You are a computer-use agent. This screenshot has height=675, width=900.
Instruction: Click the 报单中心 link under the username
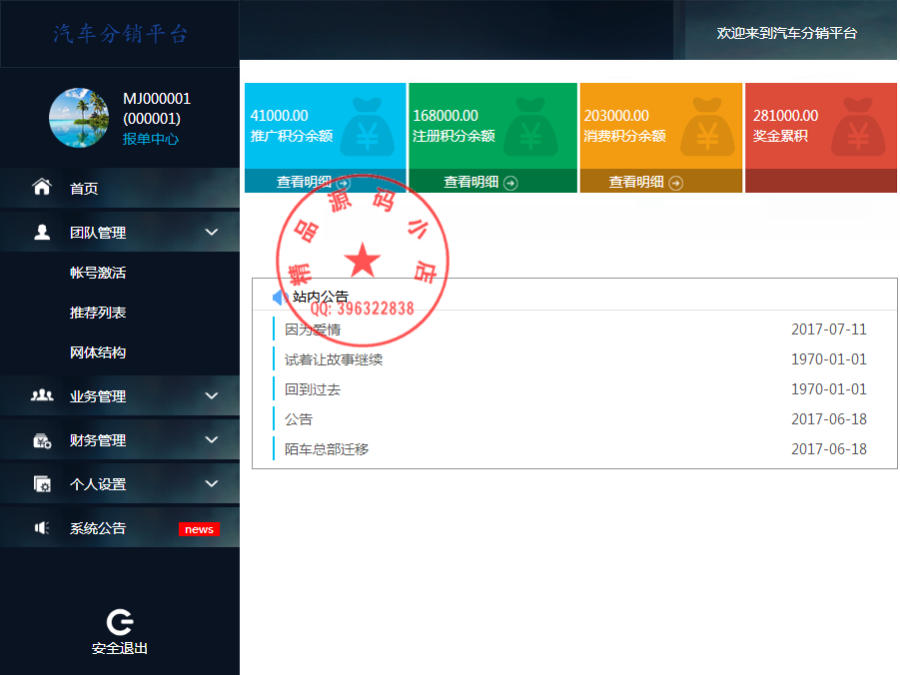point(150,139)
